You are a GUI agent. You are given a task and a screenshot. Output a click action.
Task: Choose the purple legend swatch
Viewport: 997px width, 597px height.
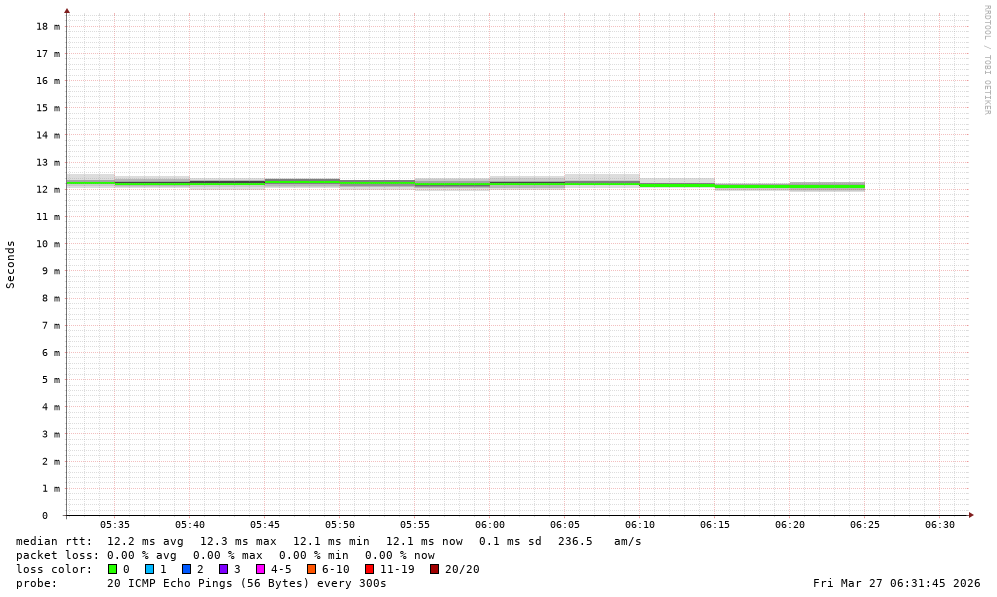223,569
